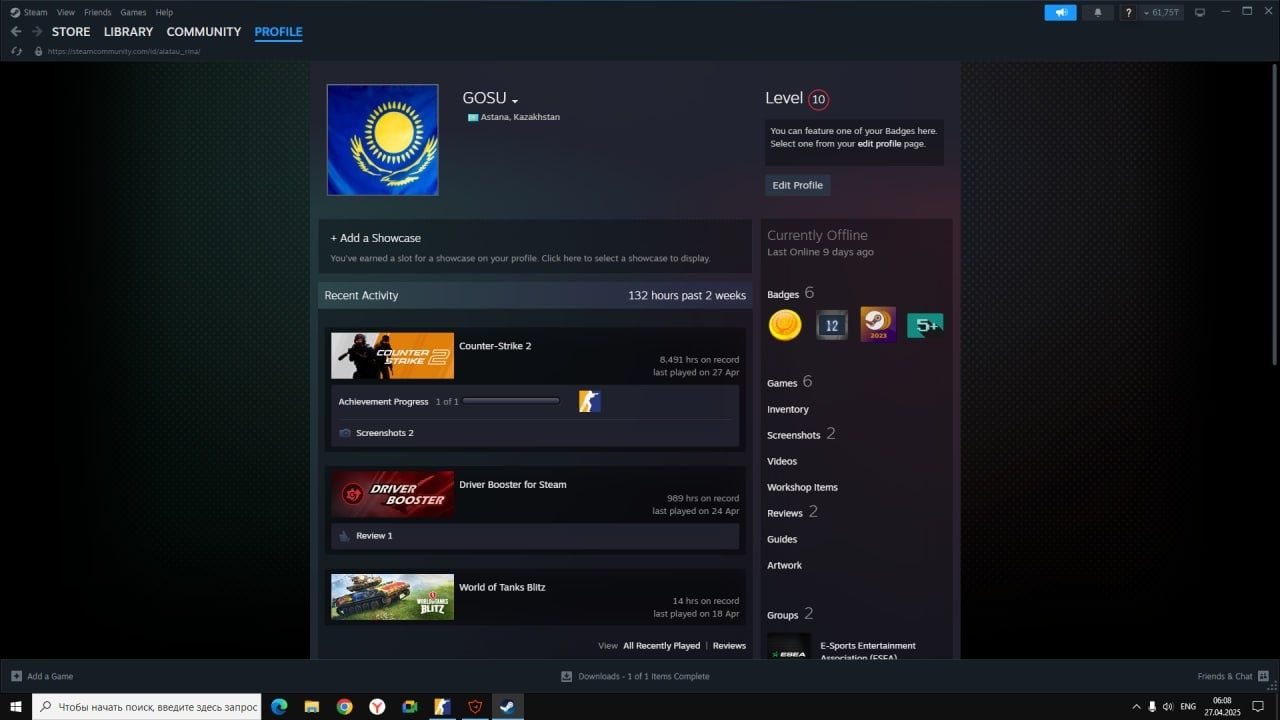Switch to the LIBRARY tab
This screenshot has width=1280, height=720.
tap(128, 32)
